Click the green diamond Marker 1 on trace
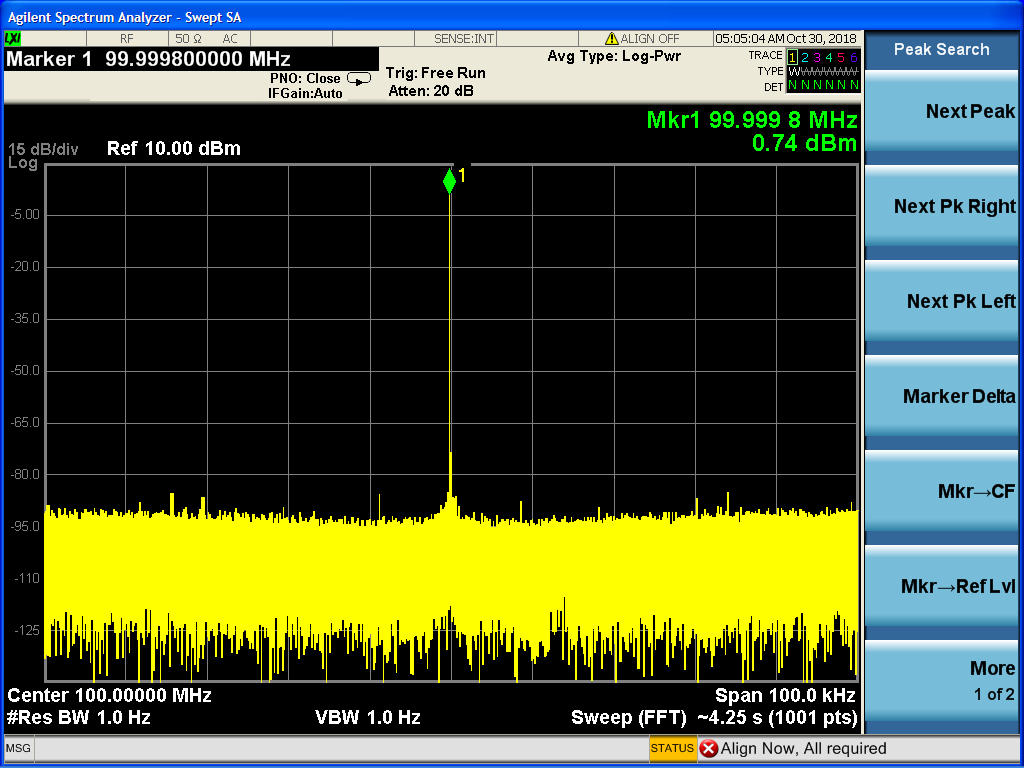Viewport: 1024px width, 768px height. tap(449, 181)
